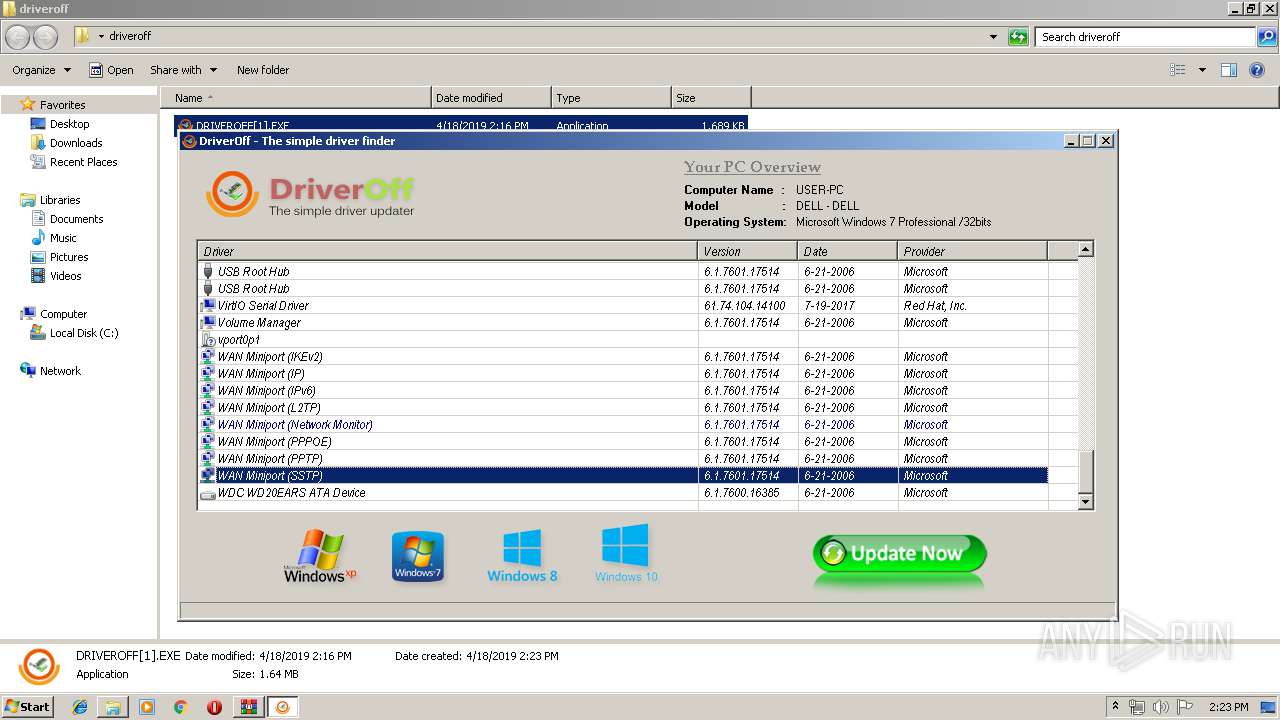This screenshot has width=1280, height=720.
Task: Show hidden system tray icons
Action: [x=1116, y=707]
